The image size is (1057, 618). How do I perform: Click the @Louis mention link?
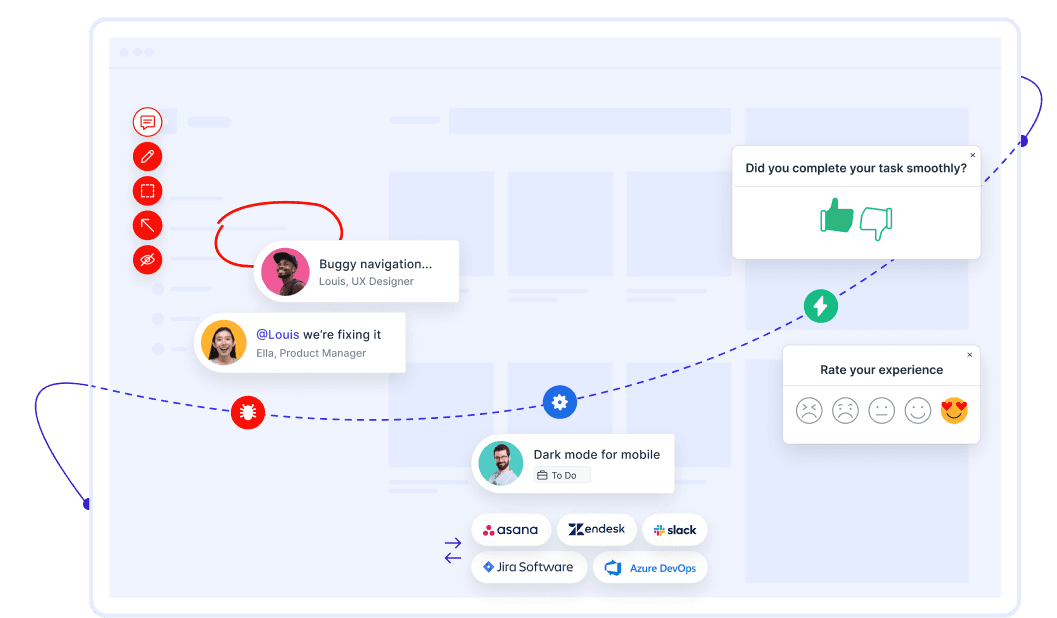pos(278,334)
